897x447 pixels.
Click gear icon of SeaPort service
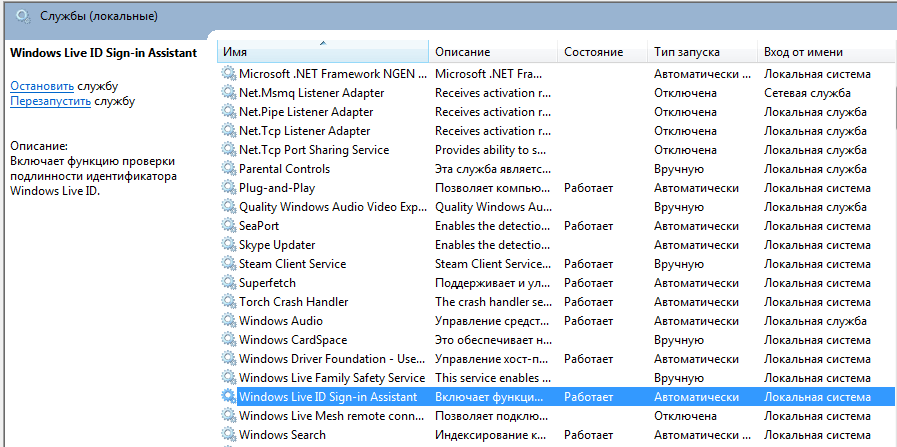[x=229, y=226]
